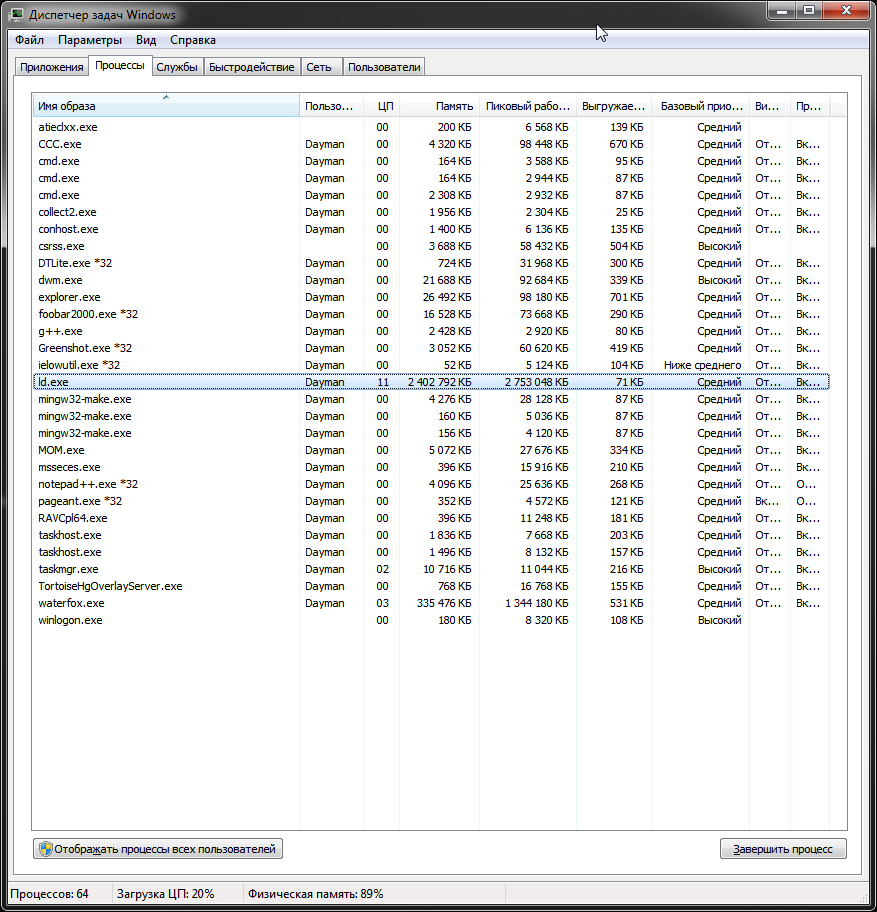The height and width of the screenshot is (912, 877).
Task: Click the Task Manager title bar icon
Action: [x=16, y=14]
